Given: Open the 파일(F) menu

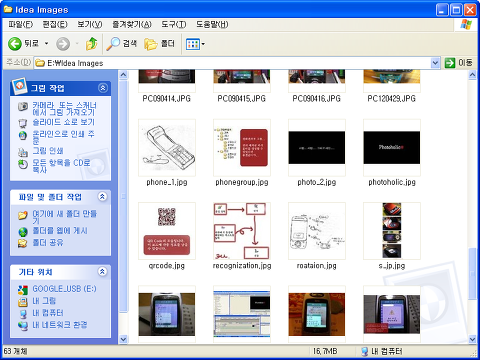Looking at the screenshot, I should tap(20, 24).
